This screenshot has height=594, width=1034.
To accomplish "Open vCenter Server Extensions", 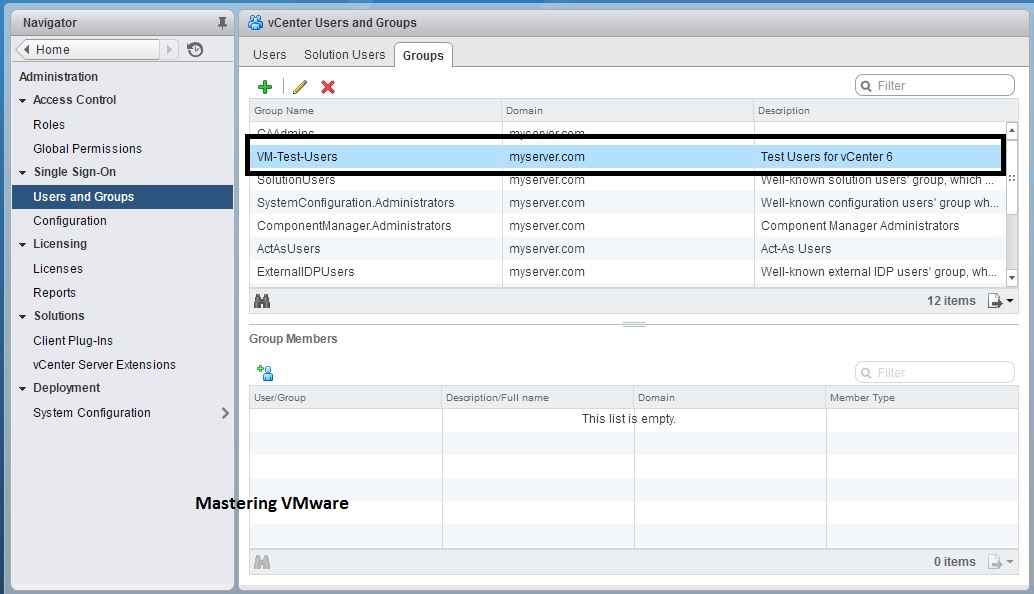I will (x=104, y=365).
